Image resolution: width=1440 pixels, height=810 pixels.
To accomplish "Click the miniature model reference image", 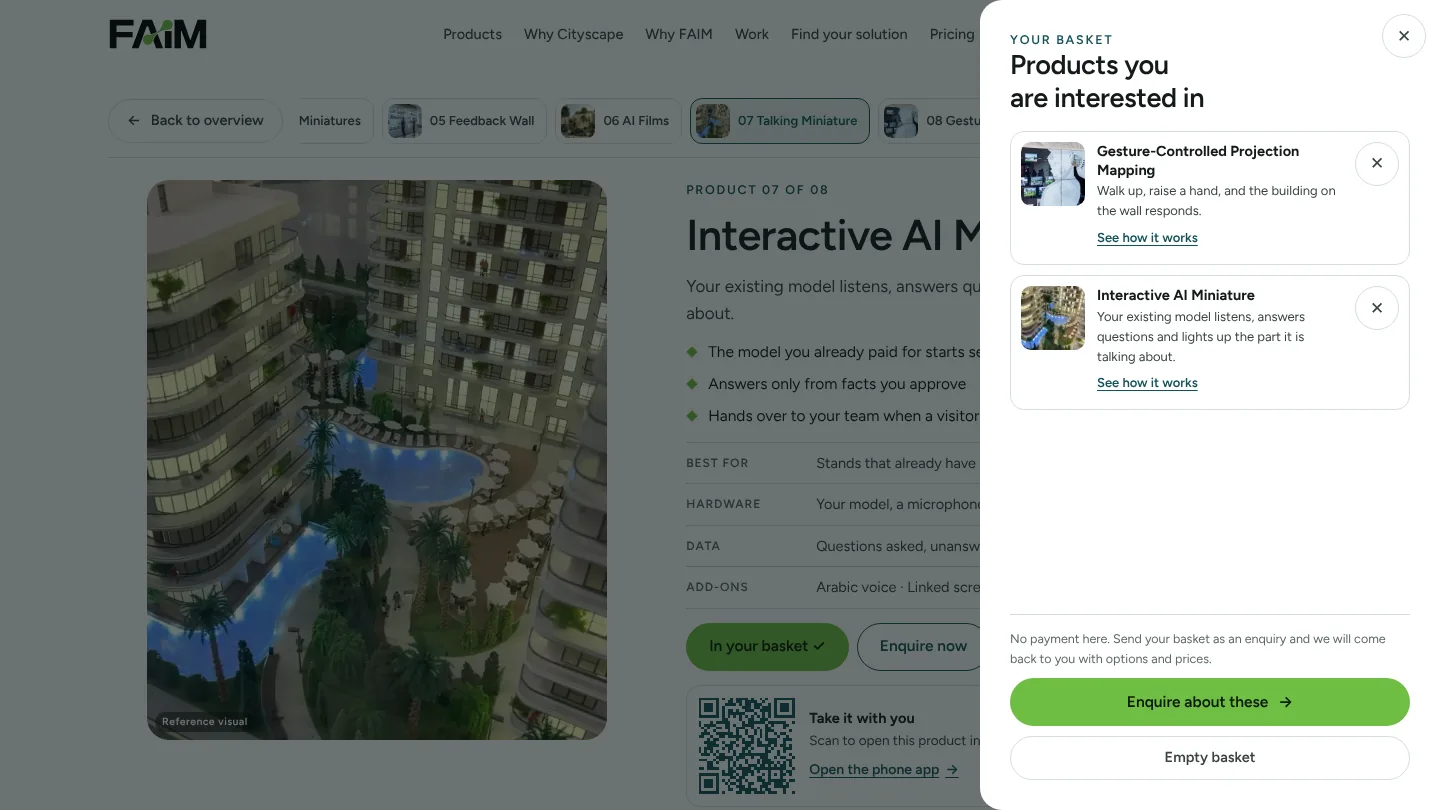I will (377, 460).
